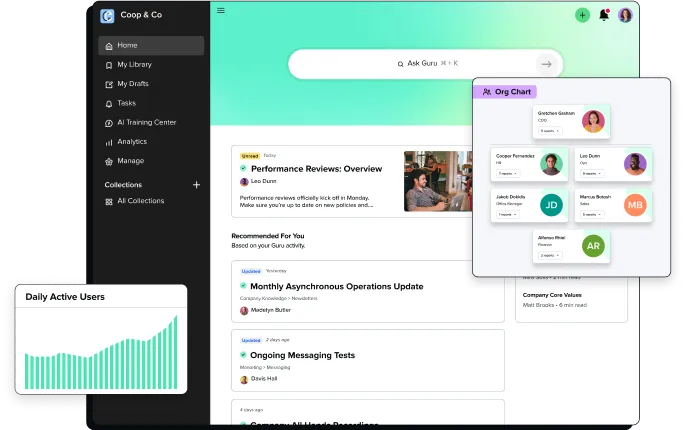Click the AR avatar in Org Chart
The height and width of the screenshot is (430, 683).
[x=593, y=246]
